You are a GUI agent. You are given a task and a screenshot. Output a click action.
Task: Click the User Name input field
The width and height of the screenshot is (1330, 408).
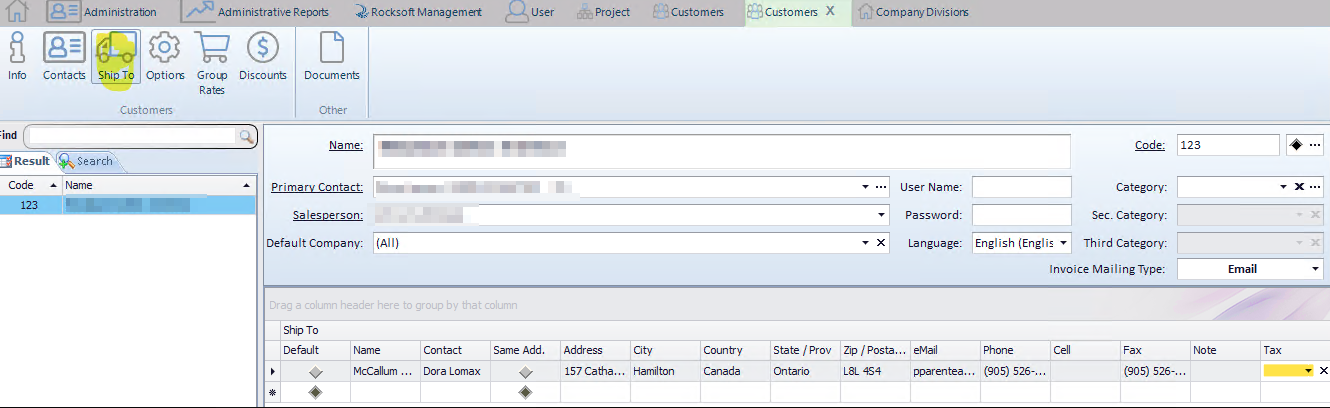(1021, 187)
